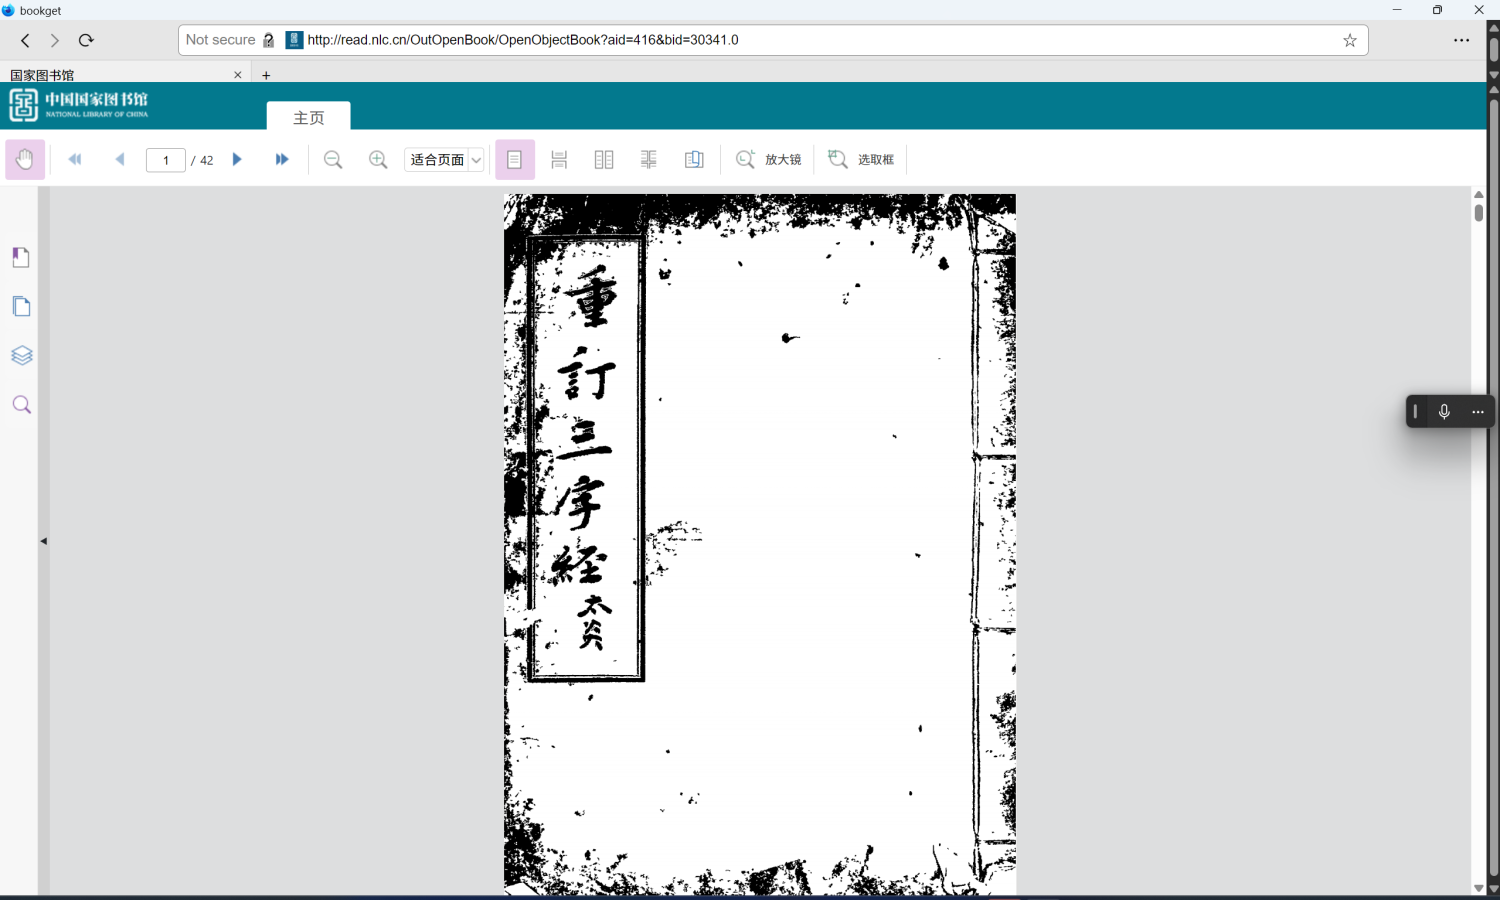Open browser three-dots menu
This screenshot has height=900, width=1500.
pyautogui.click(x=1461, y=40)
